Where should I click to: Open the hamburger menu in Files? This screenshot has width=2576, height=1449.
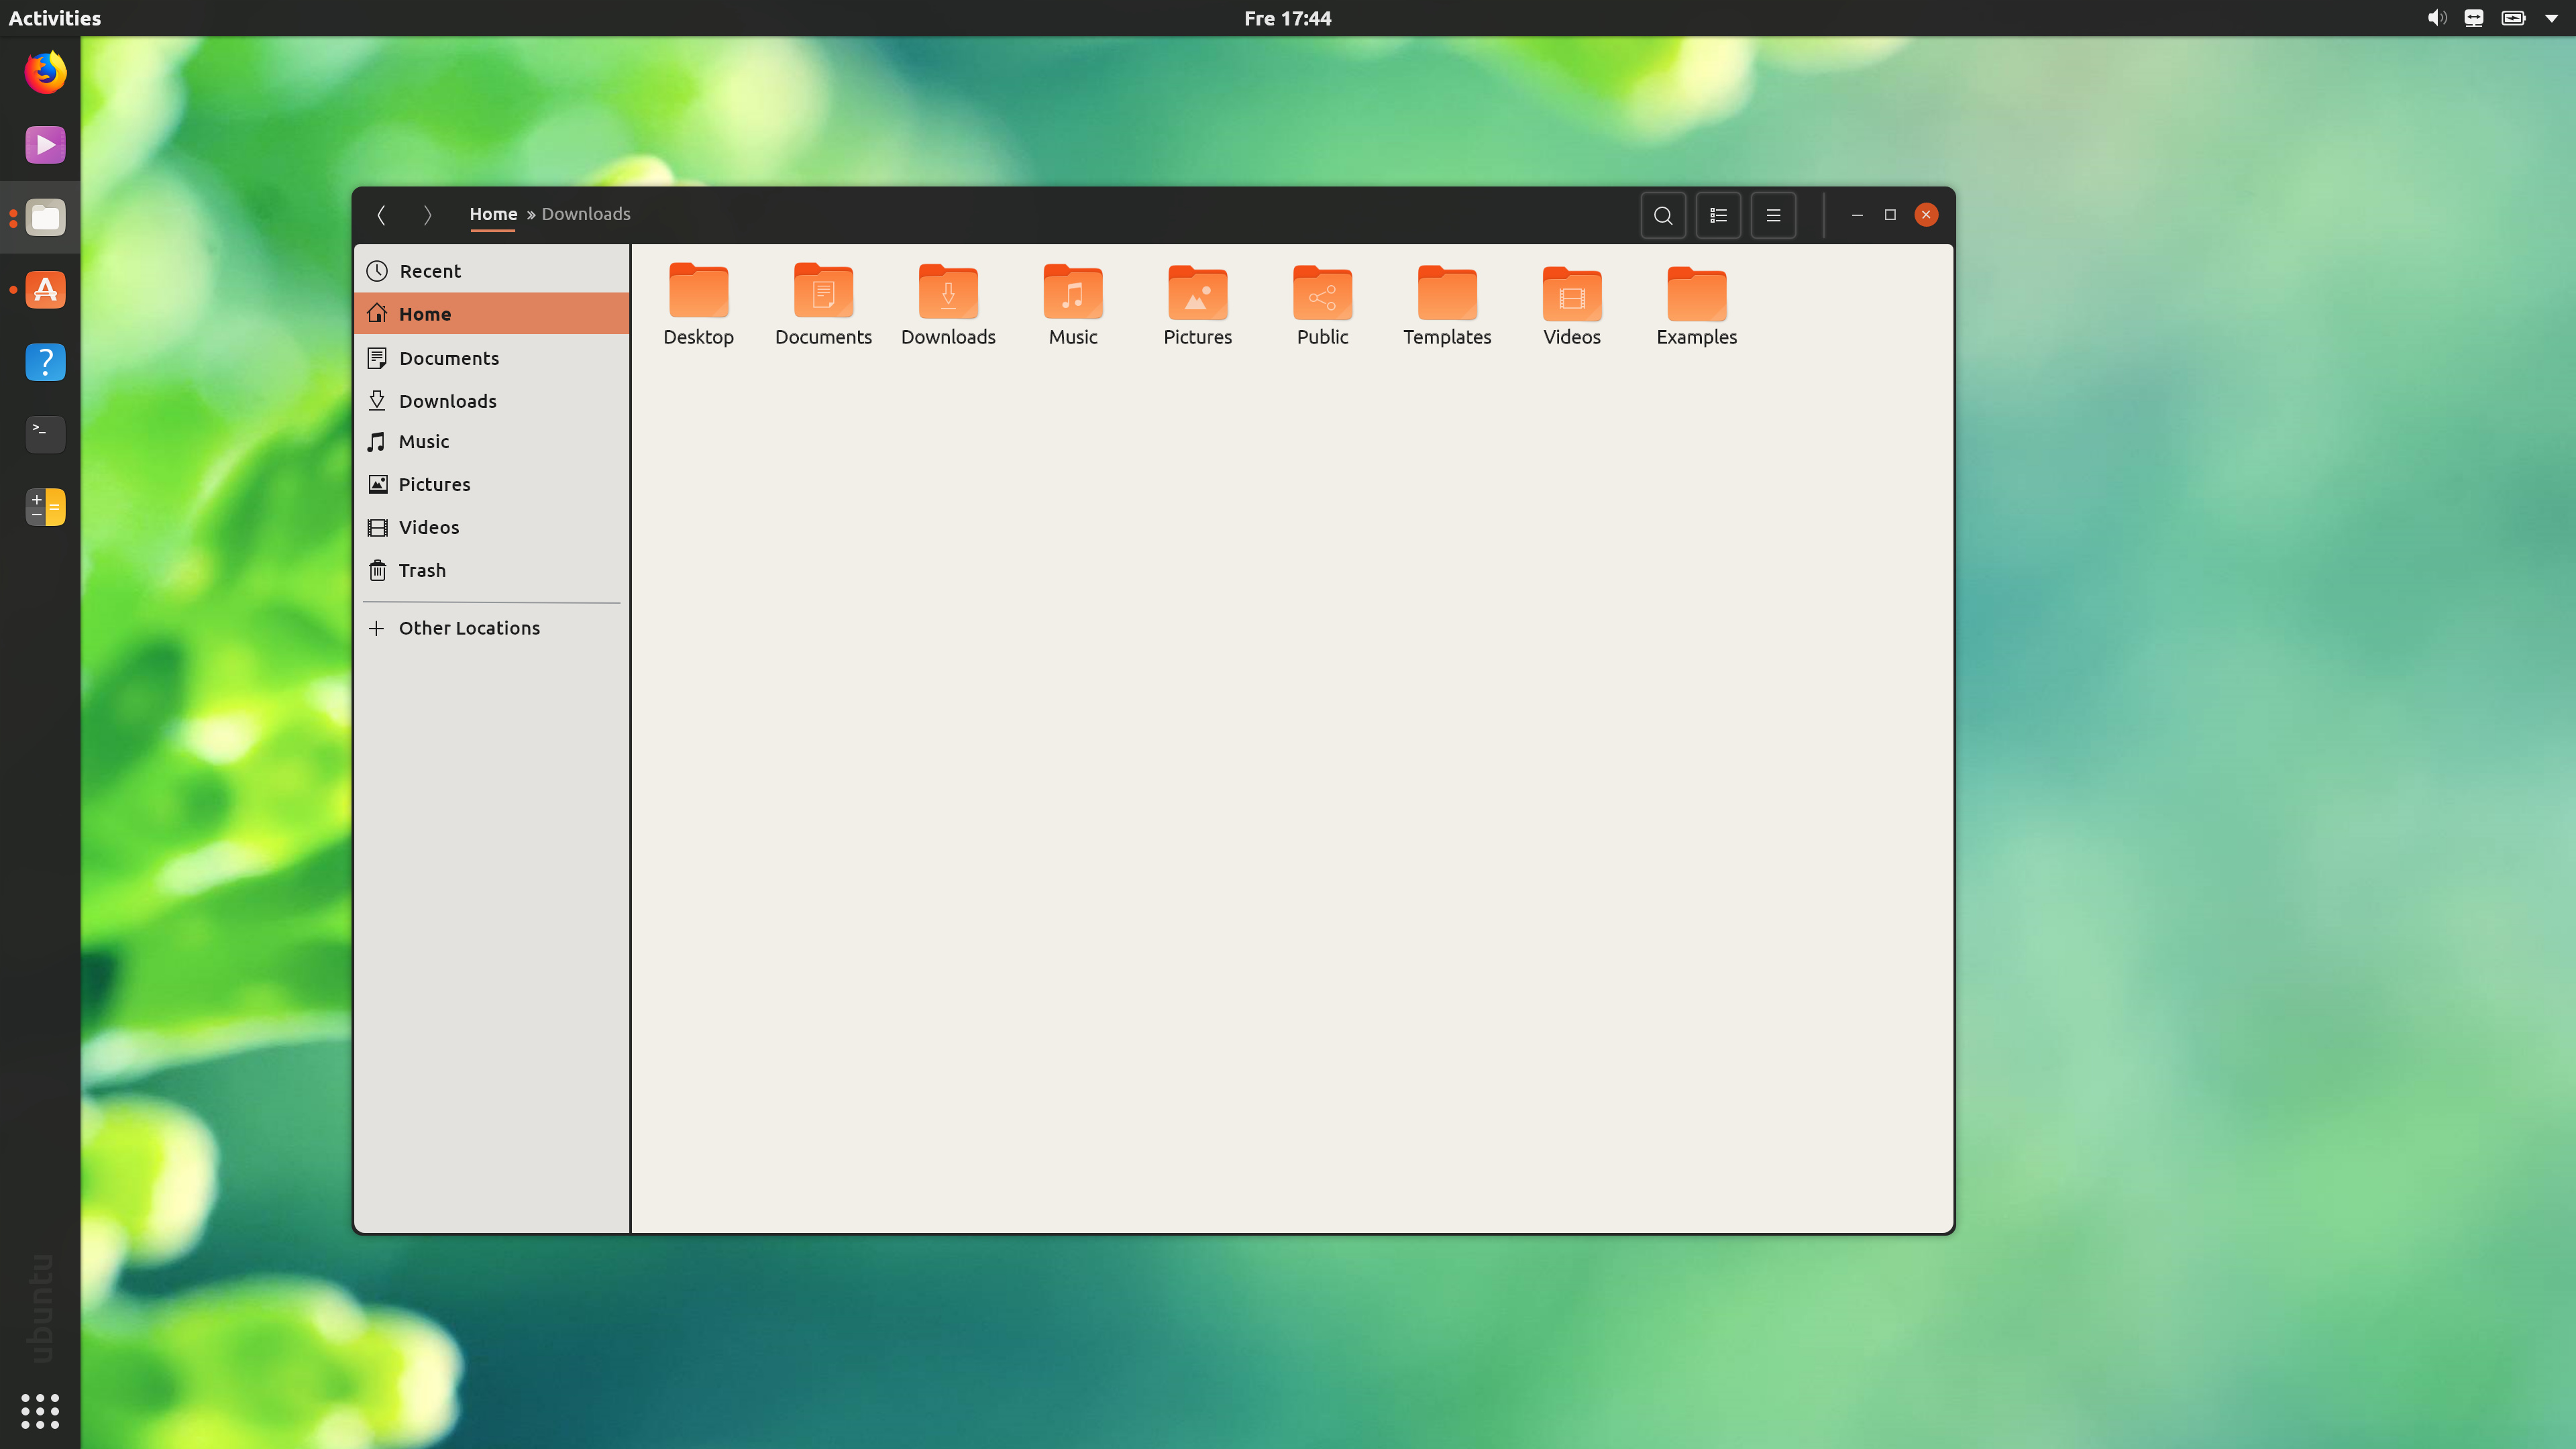(x=1773, y=215)
